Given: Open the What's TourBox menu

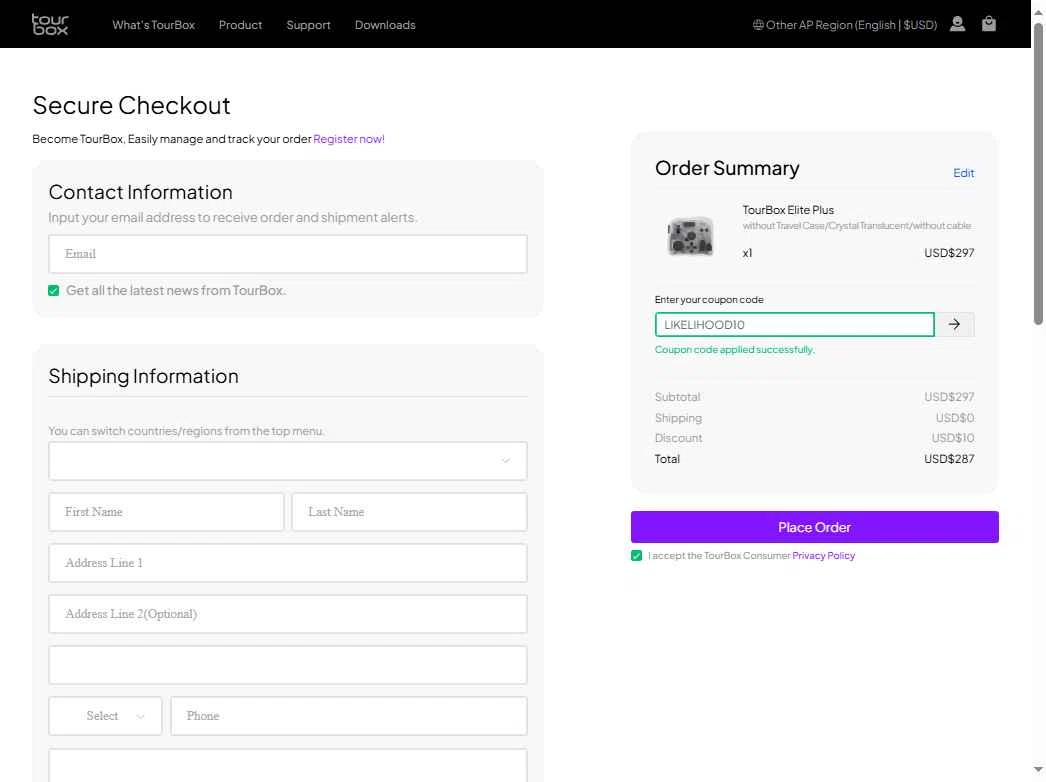Looking at the screenshot, I should pos(153,25).
